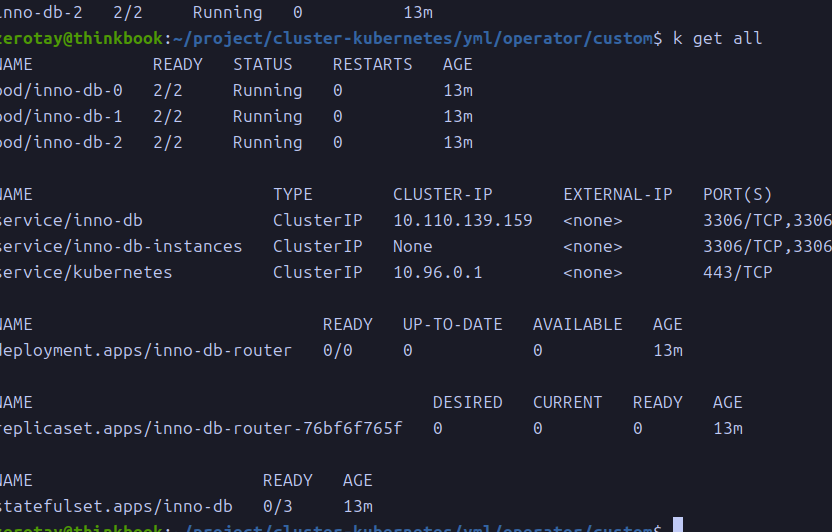Click the UP-TO-DATE column header

[452, 324]
